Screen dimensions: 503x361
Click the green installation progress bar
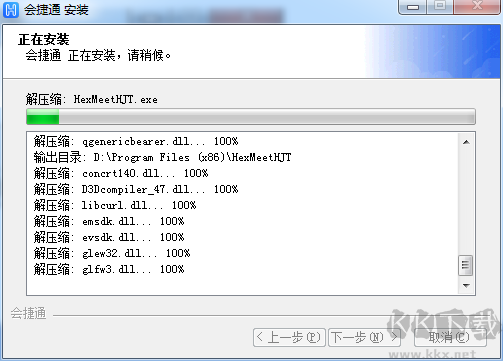pyautogui.click(x=251, y=117)
